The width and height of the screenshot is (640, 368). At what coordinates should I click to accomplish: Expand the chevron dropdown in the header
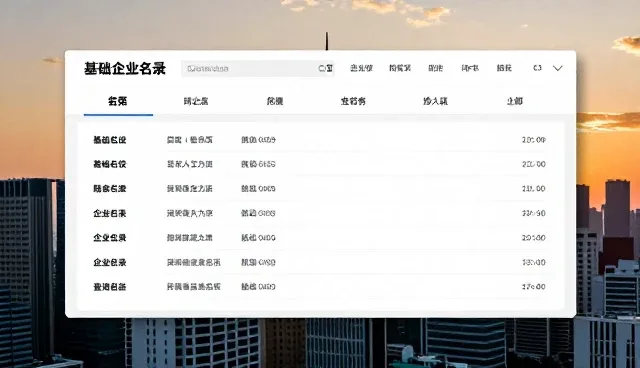tap(558, 68)
